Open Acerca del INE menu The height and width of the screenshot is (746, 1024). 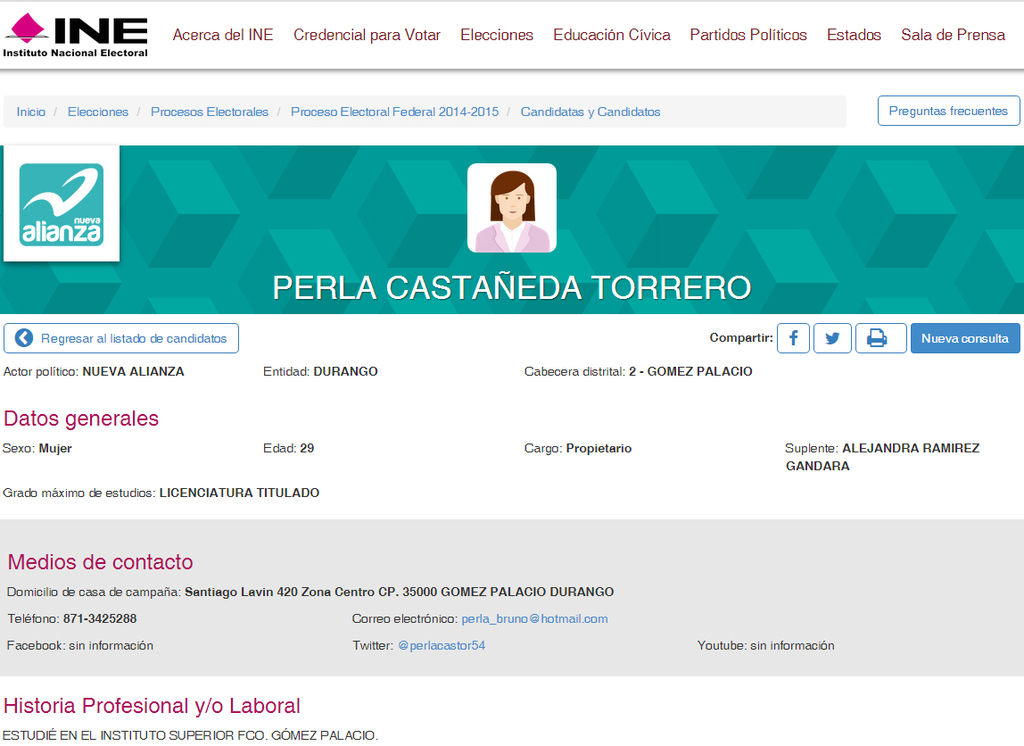[223, 35]
